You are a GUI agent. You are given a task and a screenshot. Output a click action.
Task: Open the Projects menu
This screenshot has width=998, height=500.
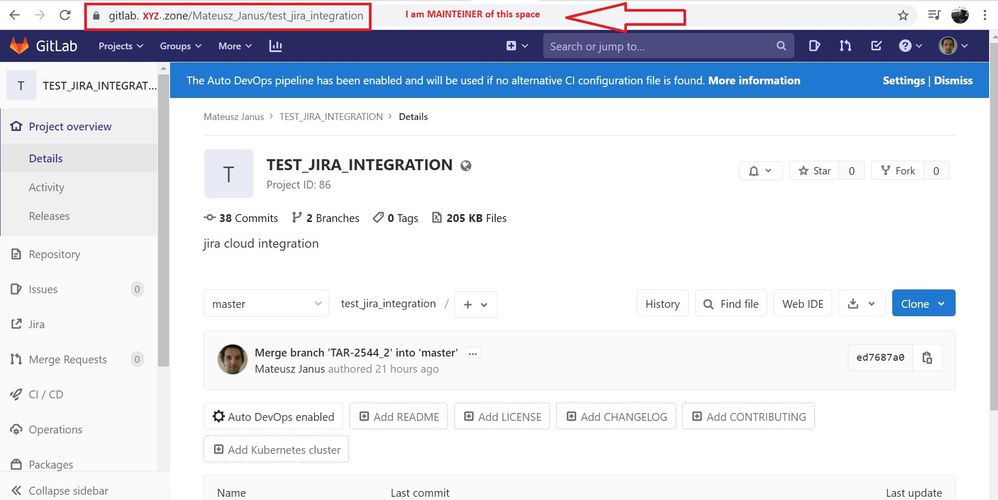(x=121, y=46)
